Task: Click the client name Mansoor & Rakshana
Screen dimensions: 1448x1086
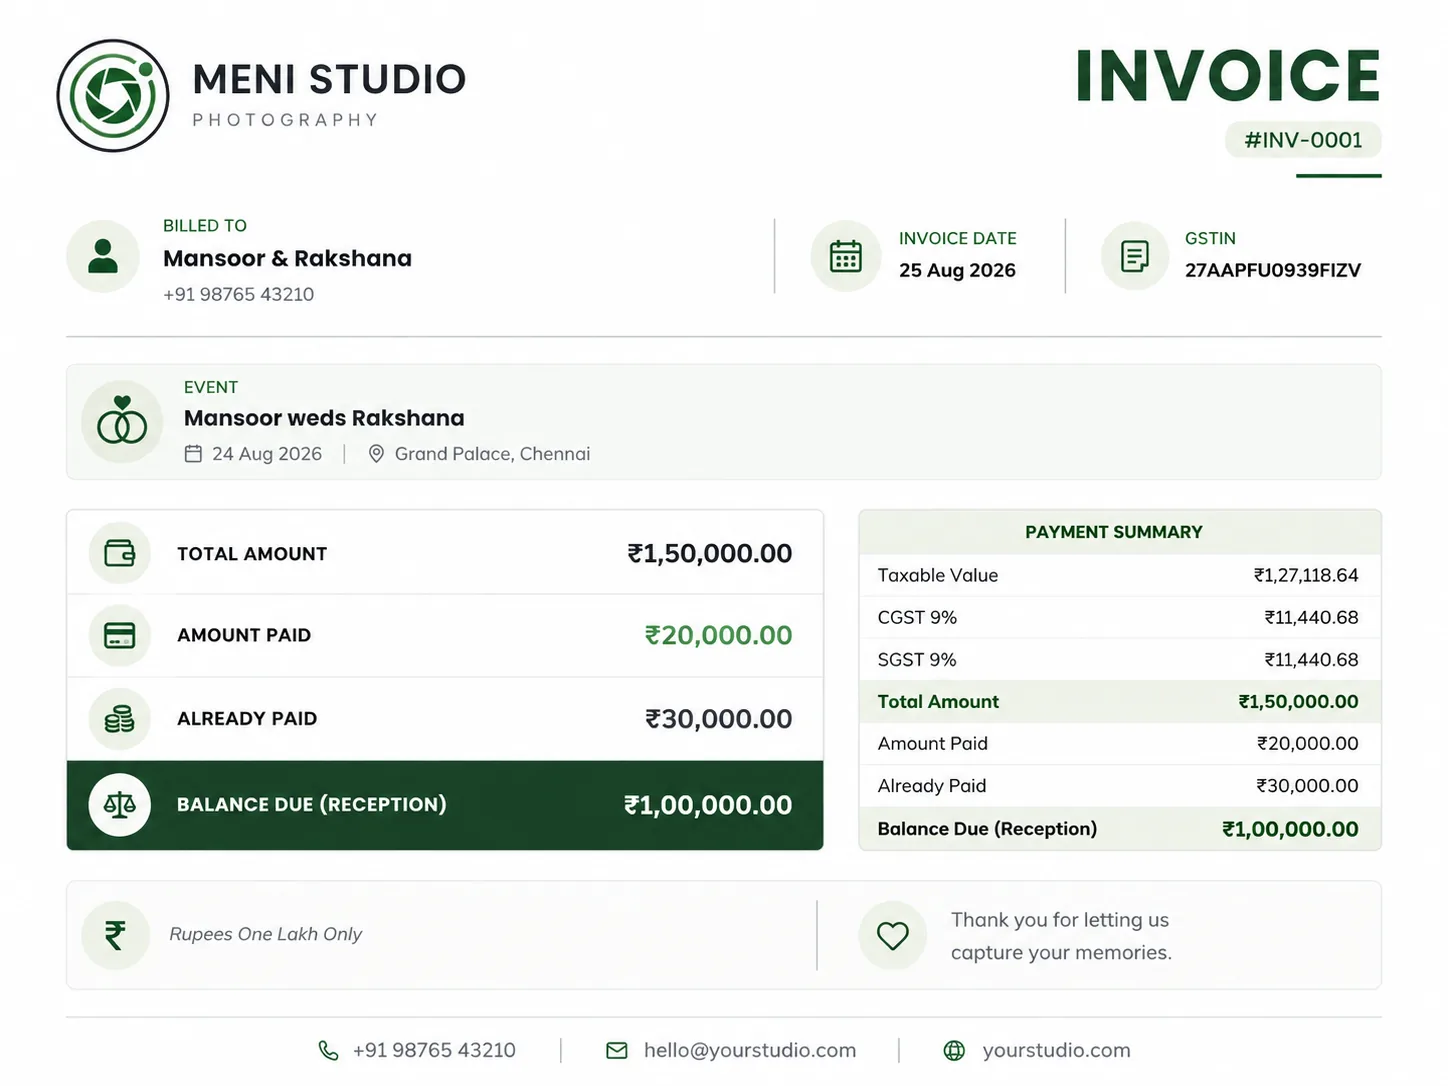Action: tap(287, 258)
